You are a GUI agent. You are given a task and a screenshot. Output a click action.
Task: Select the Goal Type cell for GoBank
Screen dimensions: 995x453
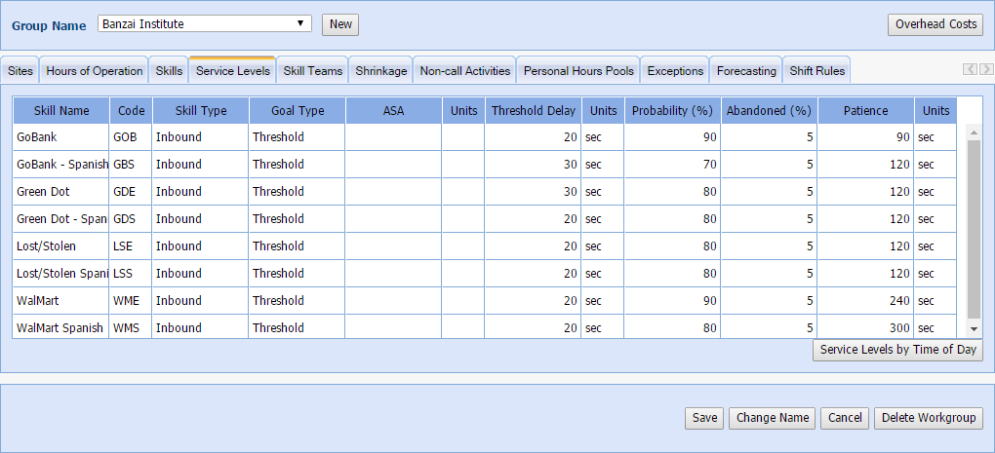point(297,137)
